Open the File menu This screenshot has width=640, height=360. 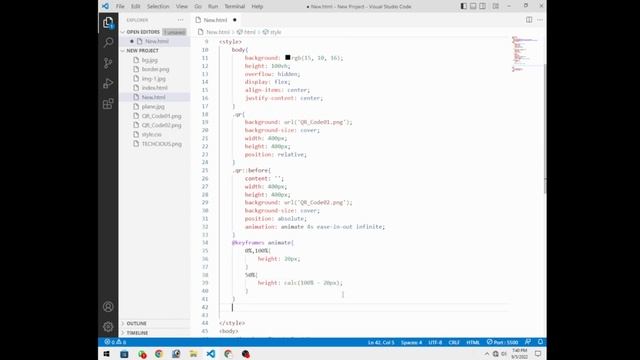120,7
